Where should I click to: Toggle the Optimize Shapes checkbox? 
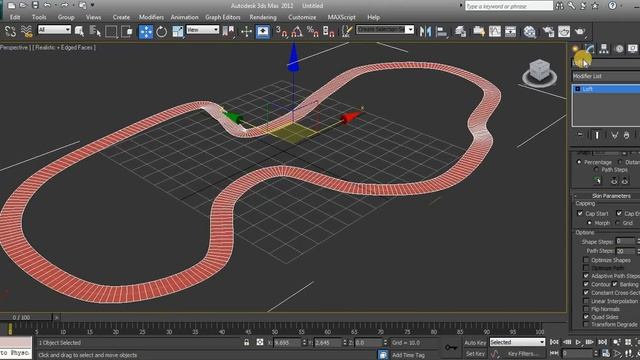(586, 260)
